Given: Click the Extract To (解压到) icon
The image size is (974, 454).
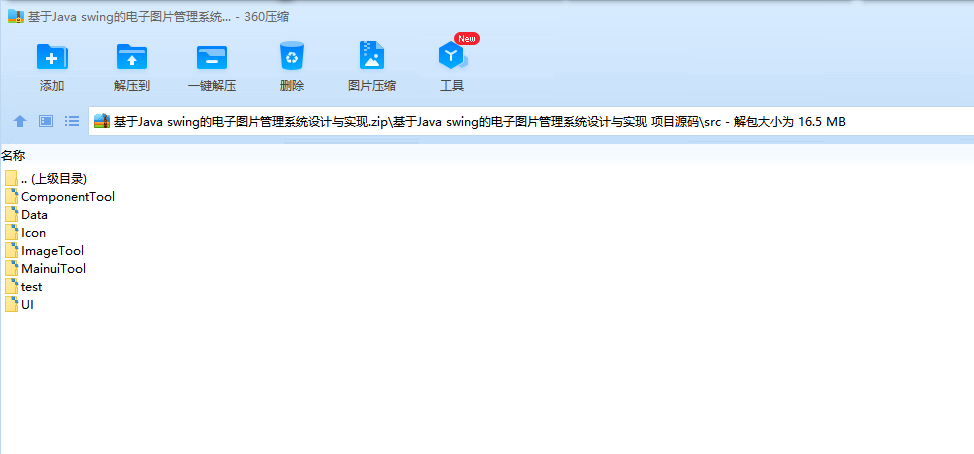Looking at the screenshot, I should tap(132, 57).
